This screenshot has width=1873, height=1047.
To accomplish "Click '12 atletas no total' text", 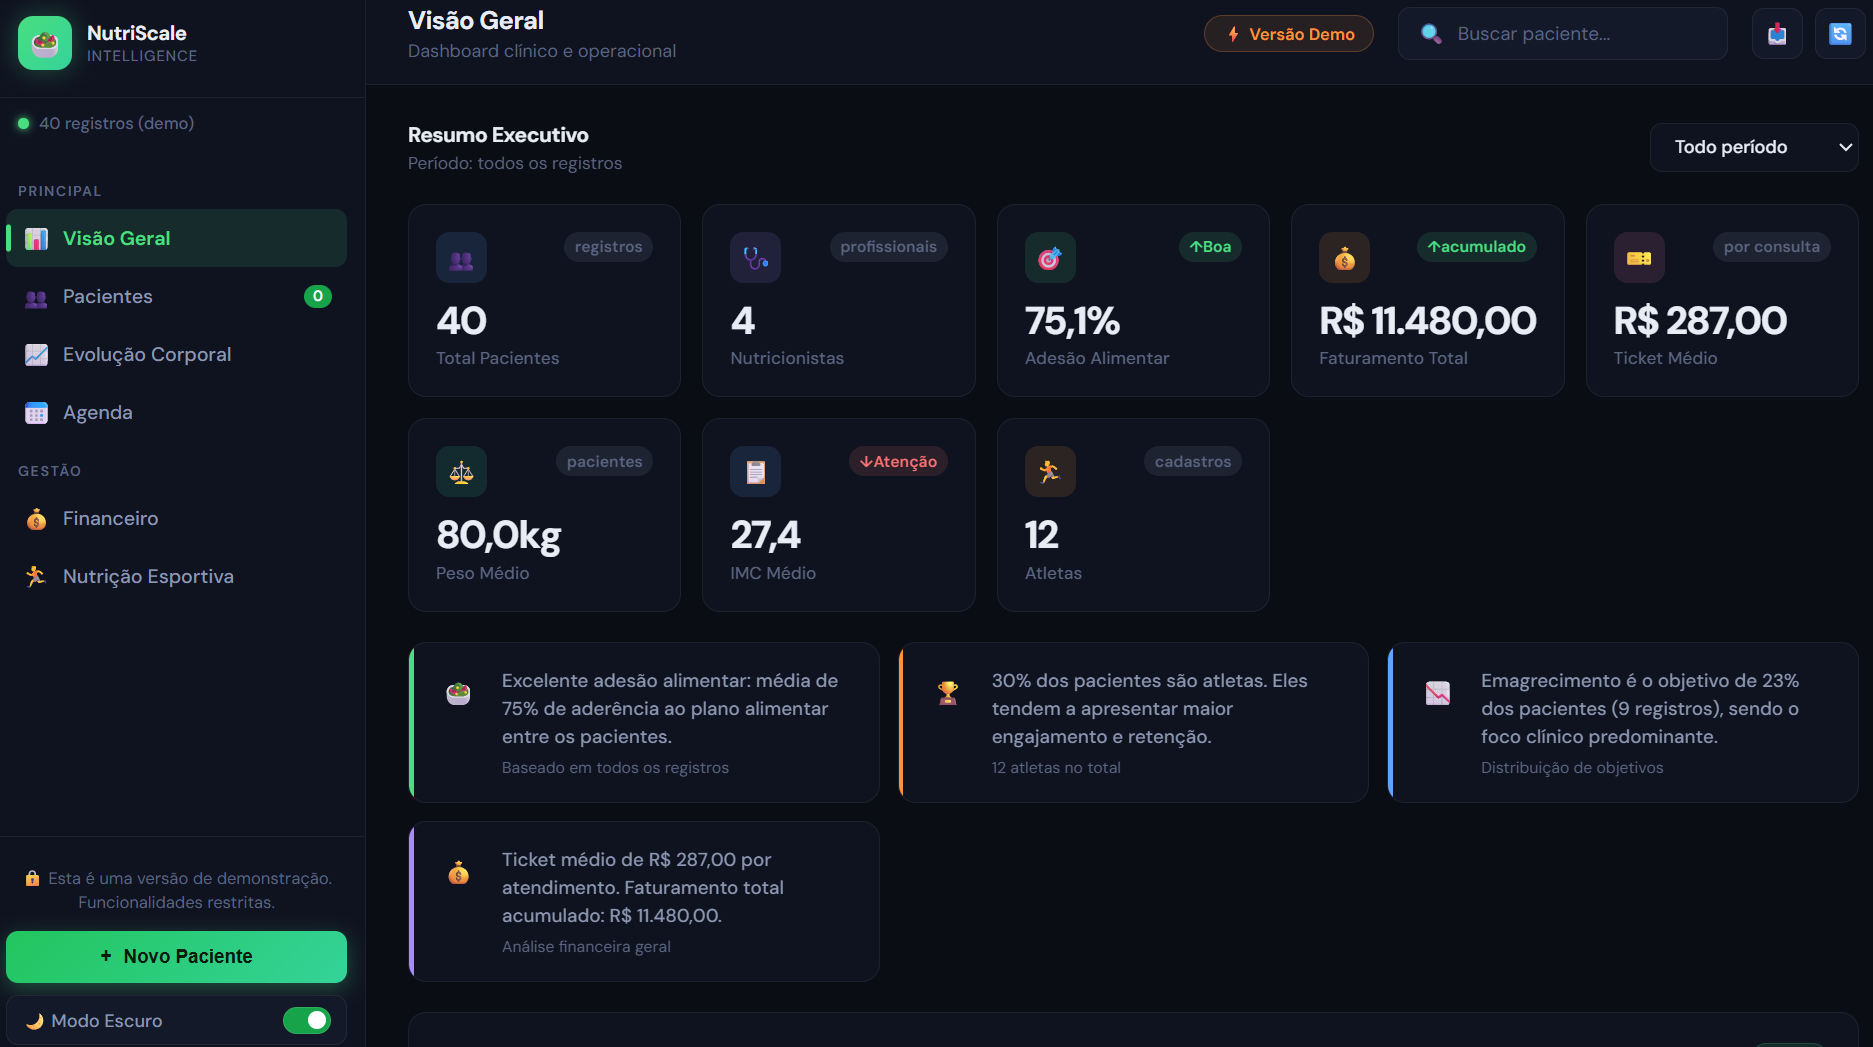I will pos(1056,768).
